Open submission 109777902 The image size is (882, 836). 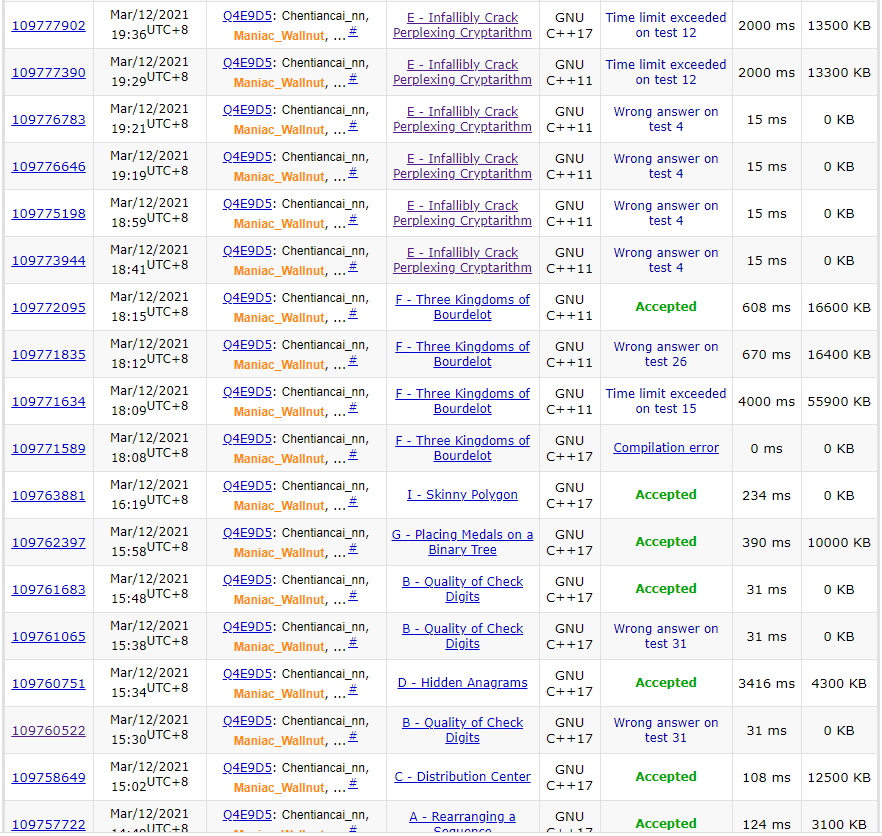click(48, 25)
